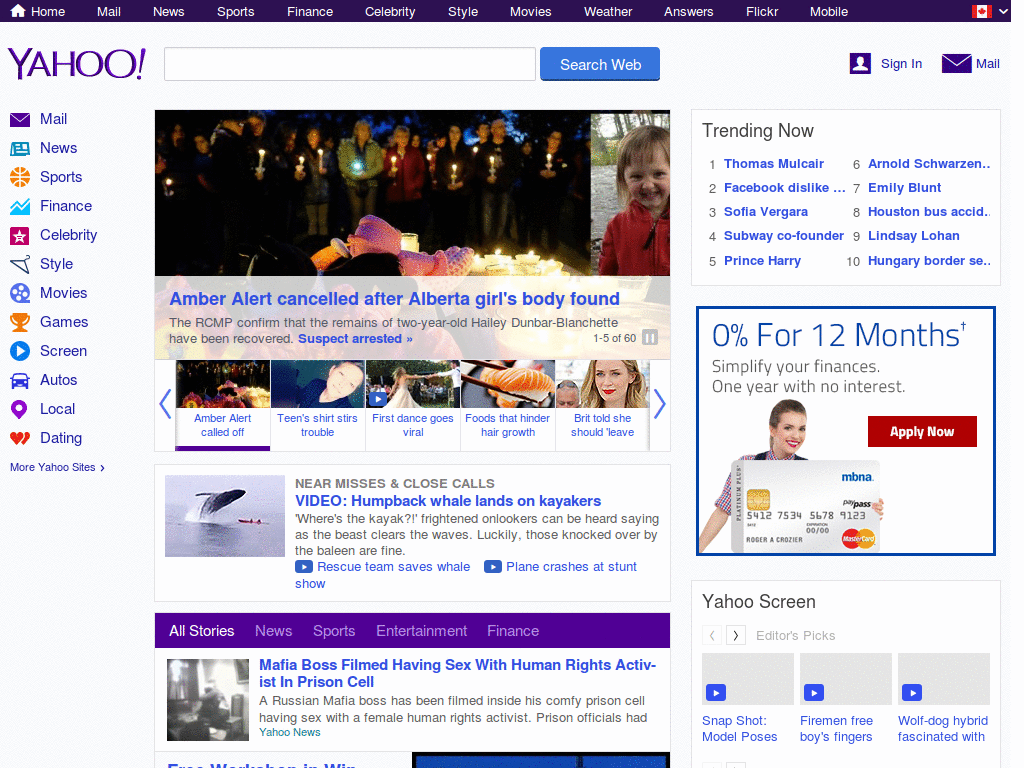Click the Games trophy icon in sidebar
Viewport: 1024px width, 768px height.
point(20,323)
